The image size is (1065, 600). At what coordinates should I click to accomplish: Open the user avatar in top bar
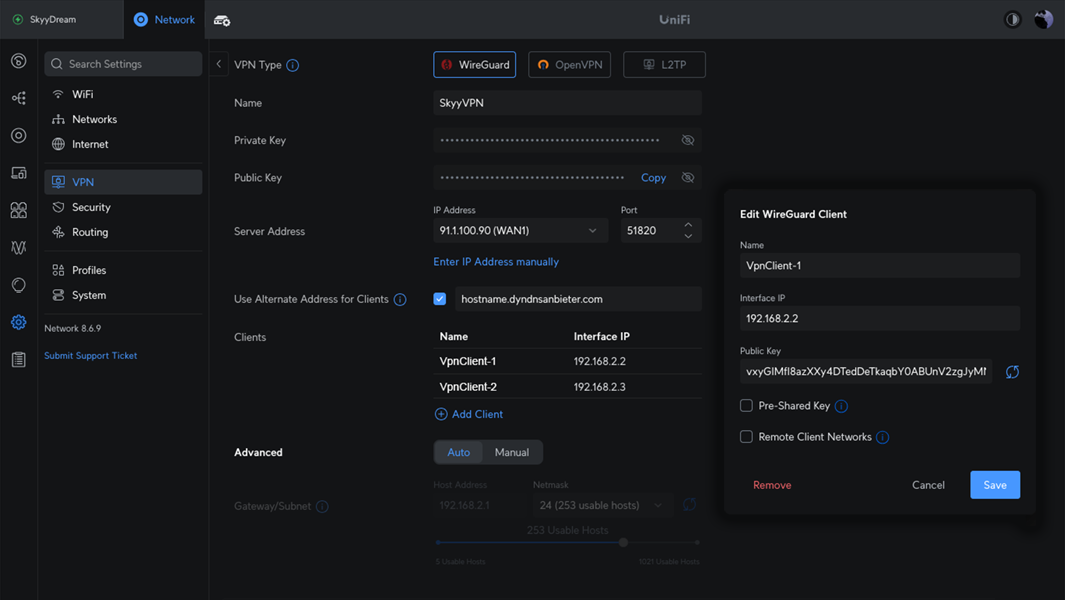(x=1043, y=20)
